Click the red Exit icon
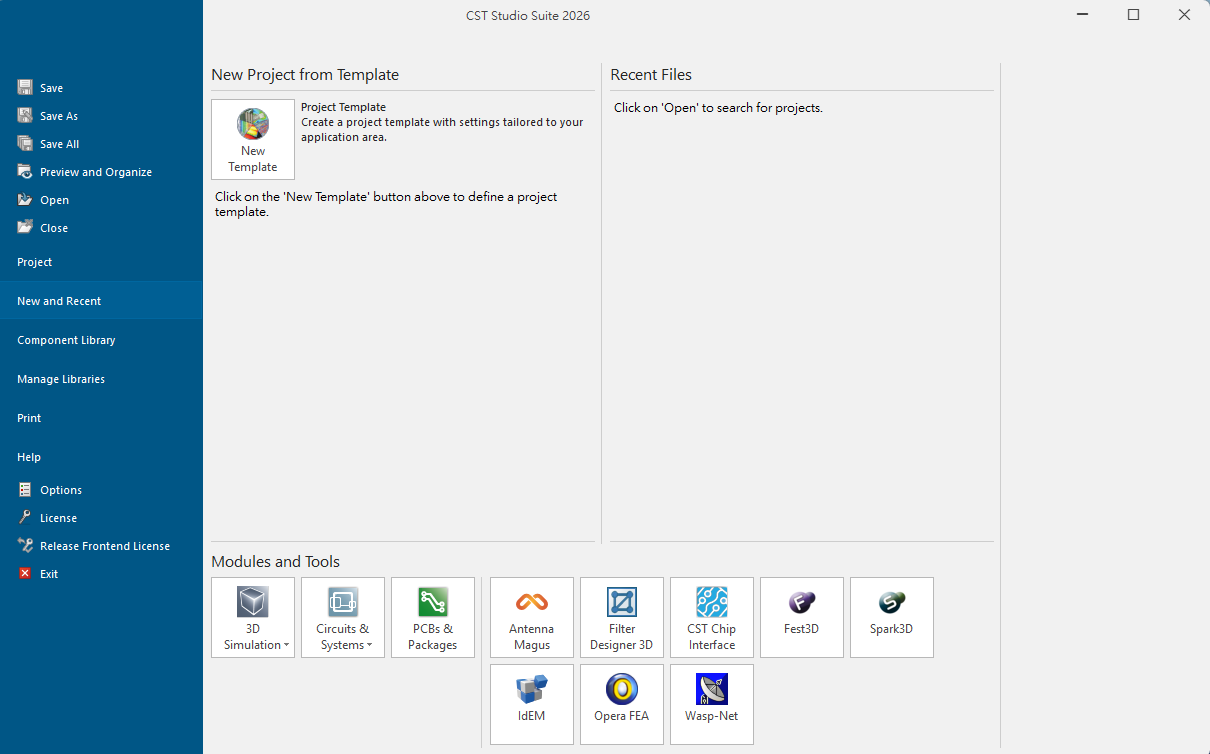This screenshot has width=1210, height=754. tap(25, 574)
